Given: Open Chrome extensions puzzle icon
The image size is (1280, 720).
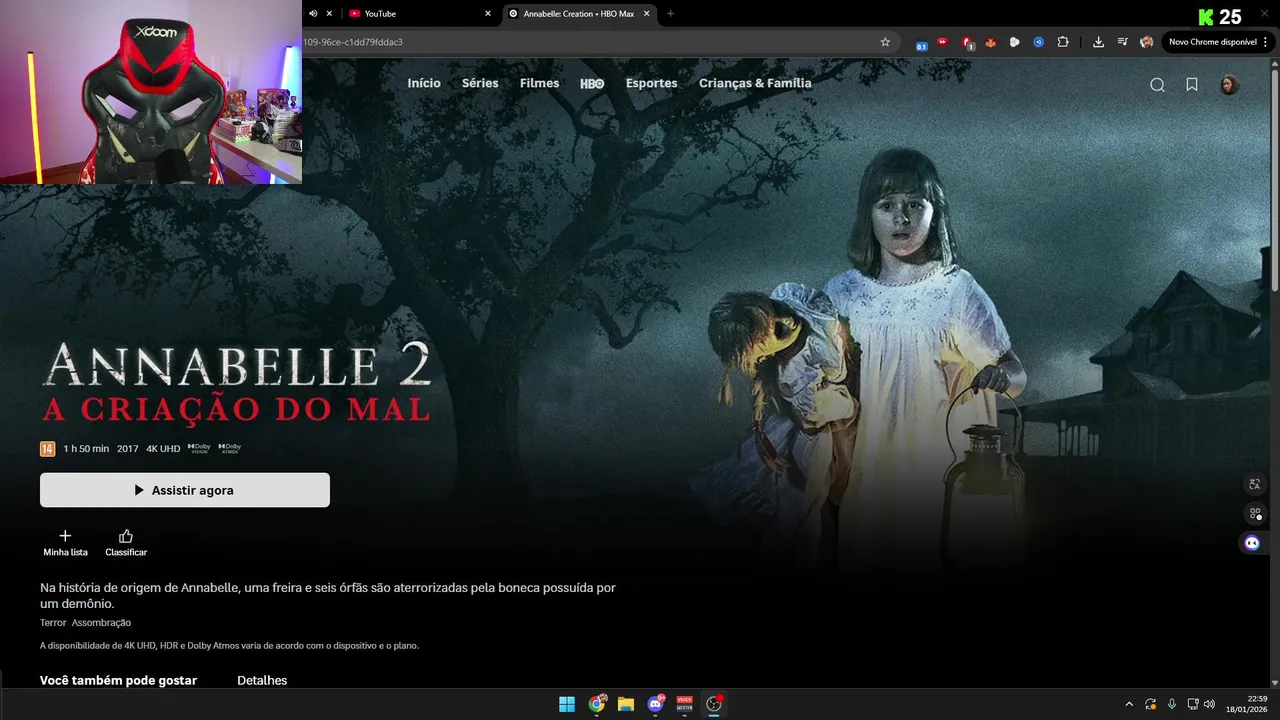Looking at the screenshot, I should click(x=1063, y=42).
